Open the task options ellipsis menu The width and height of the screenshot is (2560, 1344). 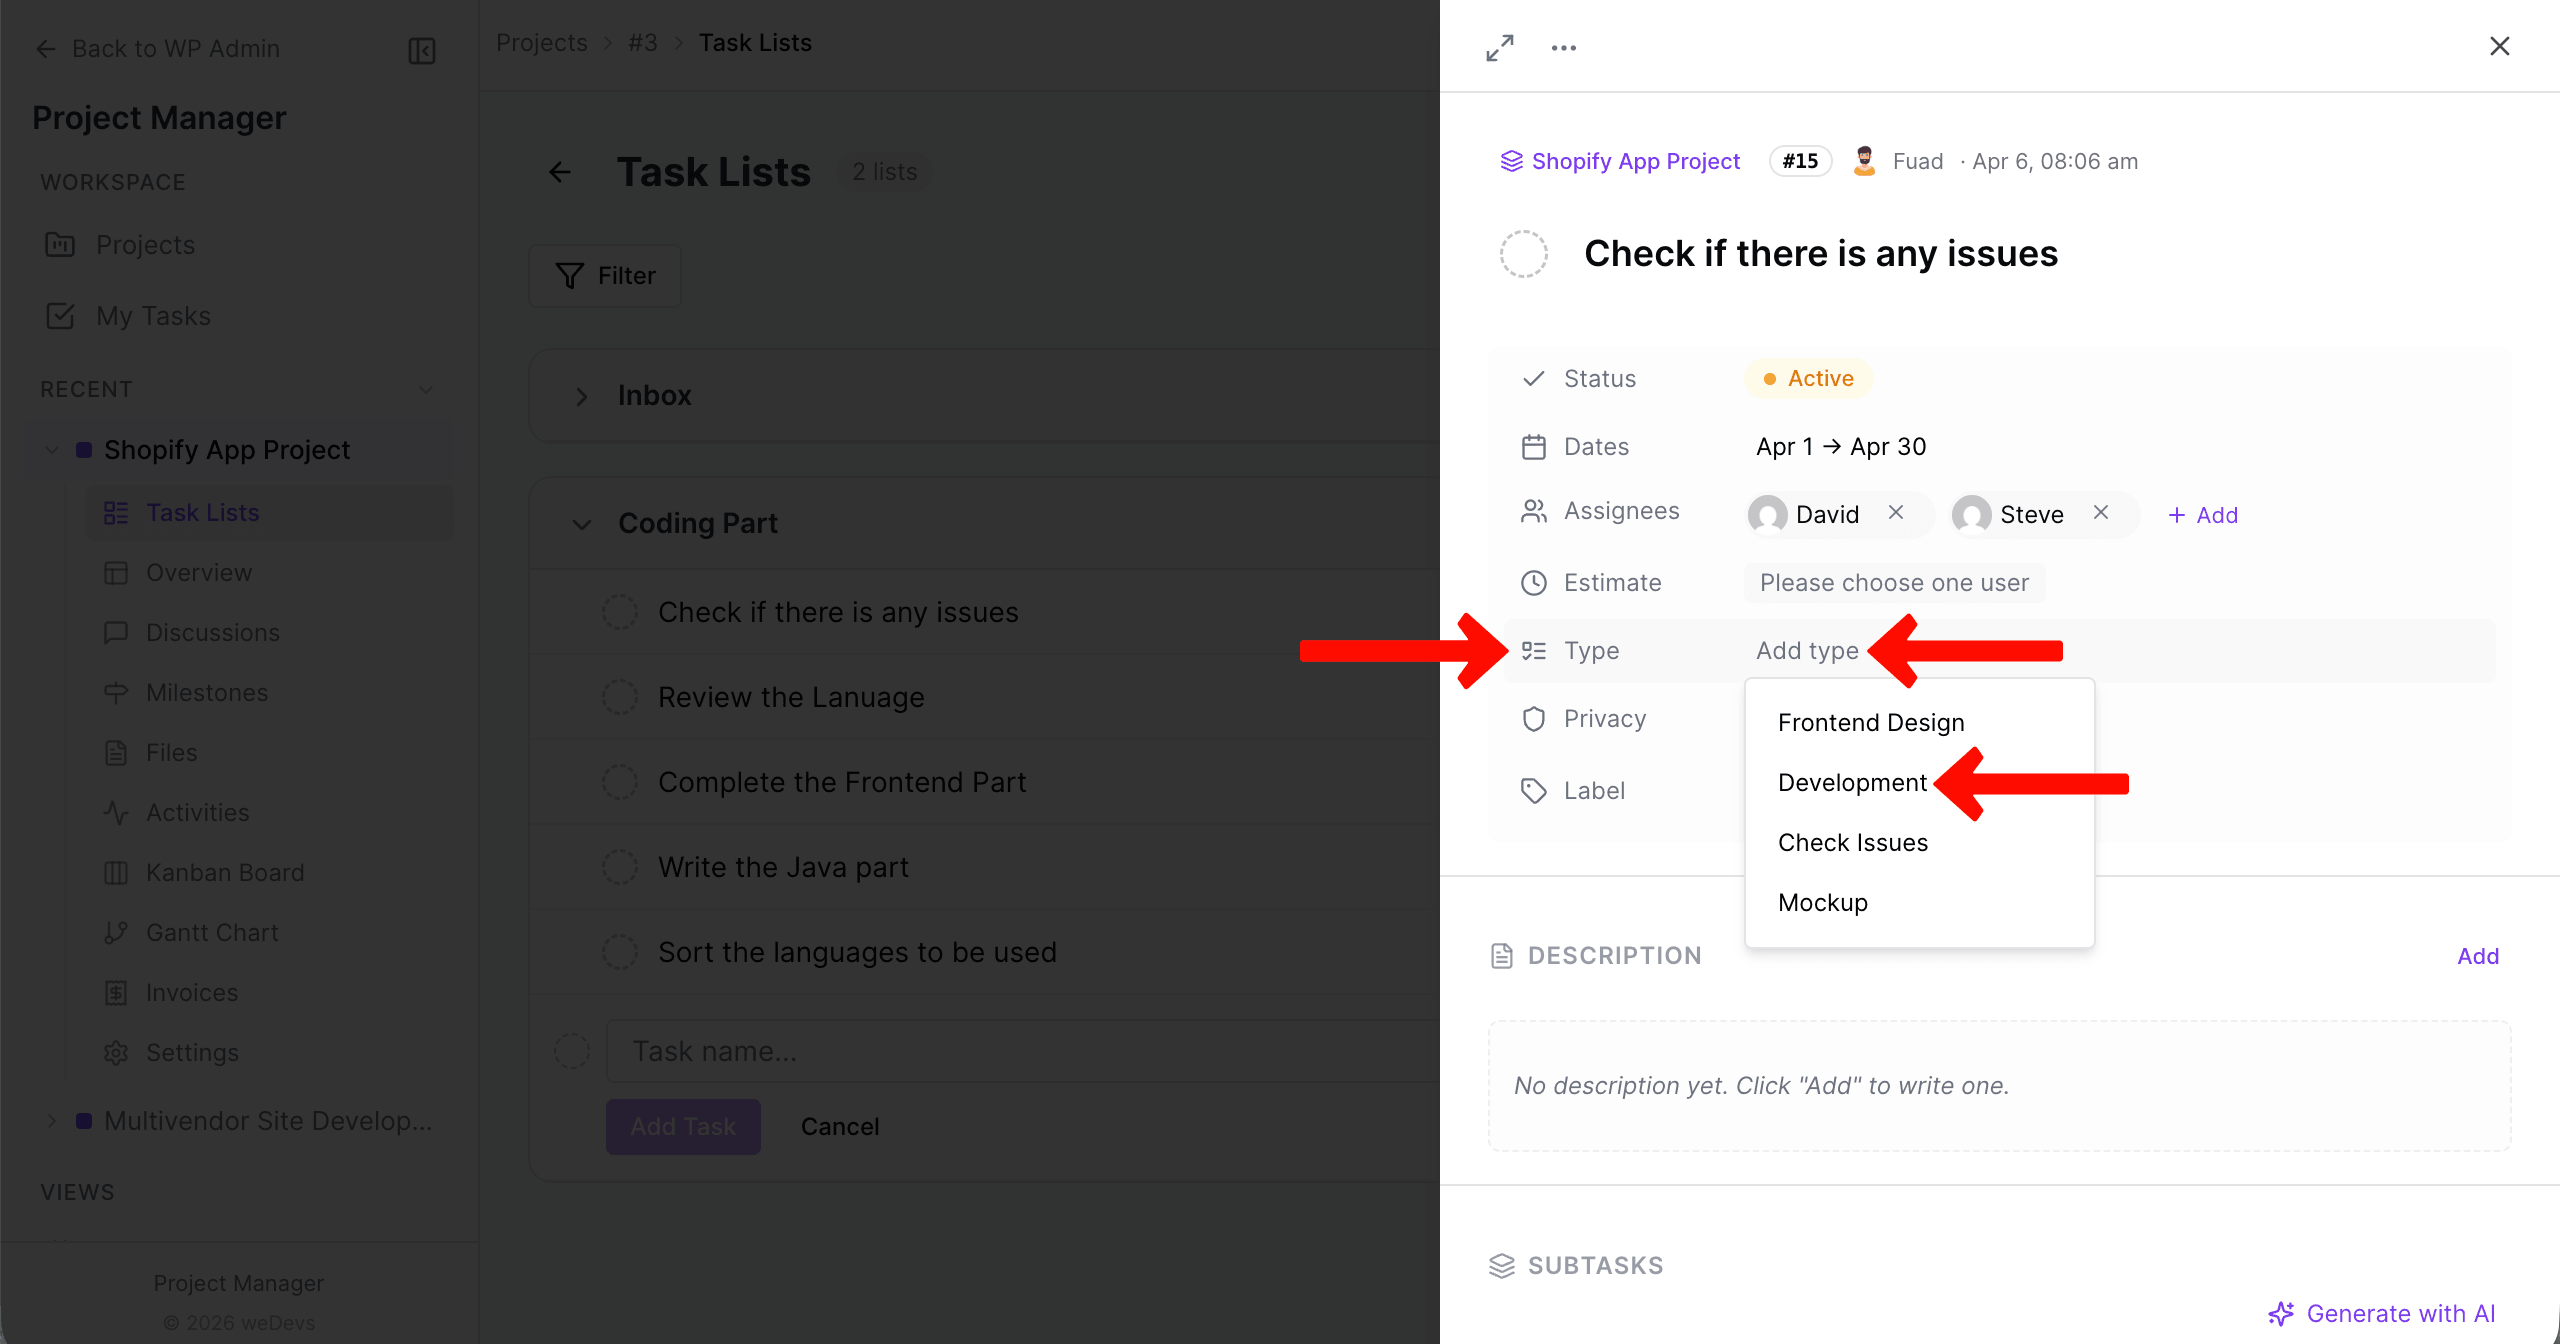[1563, 46]
